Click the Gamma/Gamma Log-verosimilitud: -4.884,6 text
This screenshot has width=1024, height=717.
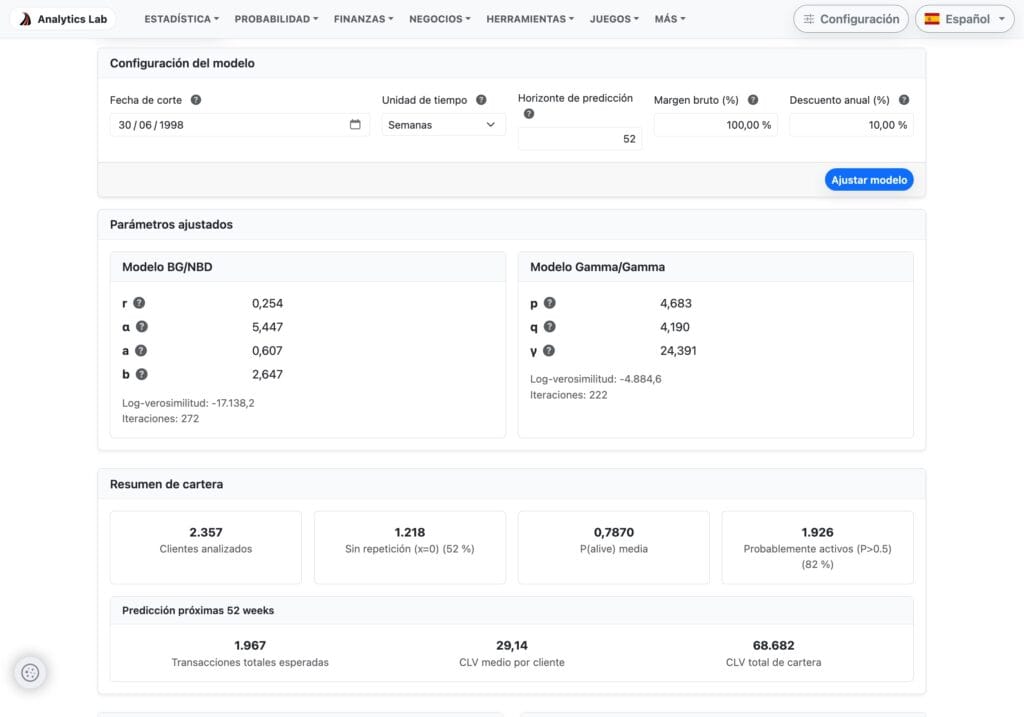[x=596, y=379]
